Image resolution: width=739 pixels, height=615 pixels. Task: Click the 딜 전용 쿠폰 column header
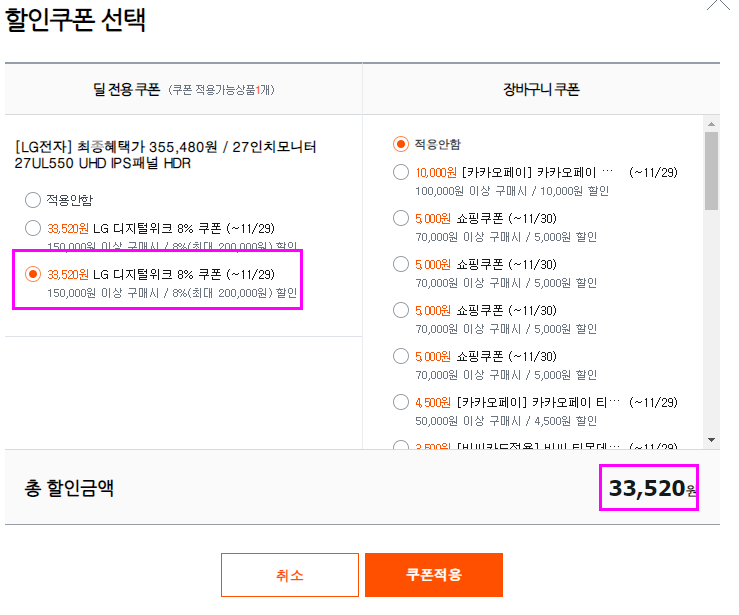183,89
